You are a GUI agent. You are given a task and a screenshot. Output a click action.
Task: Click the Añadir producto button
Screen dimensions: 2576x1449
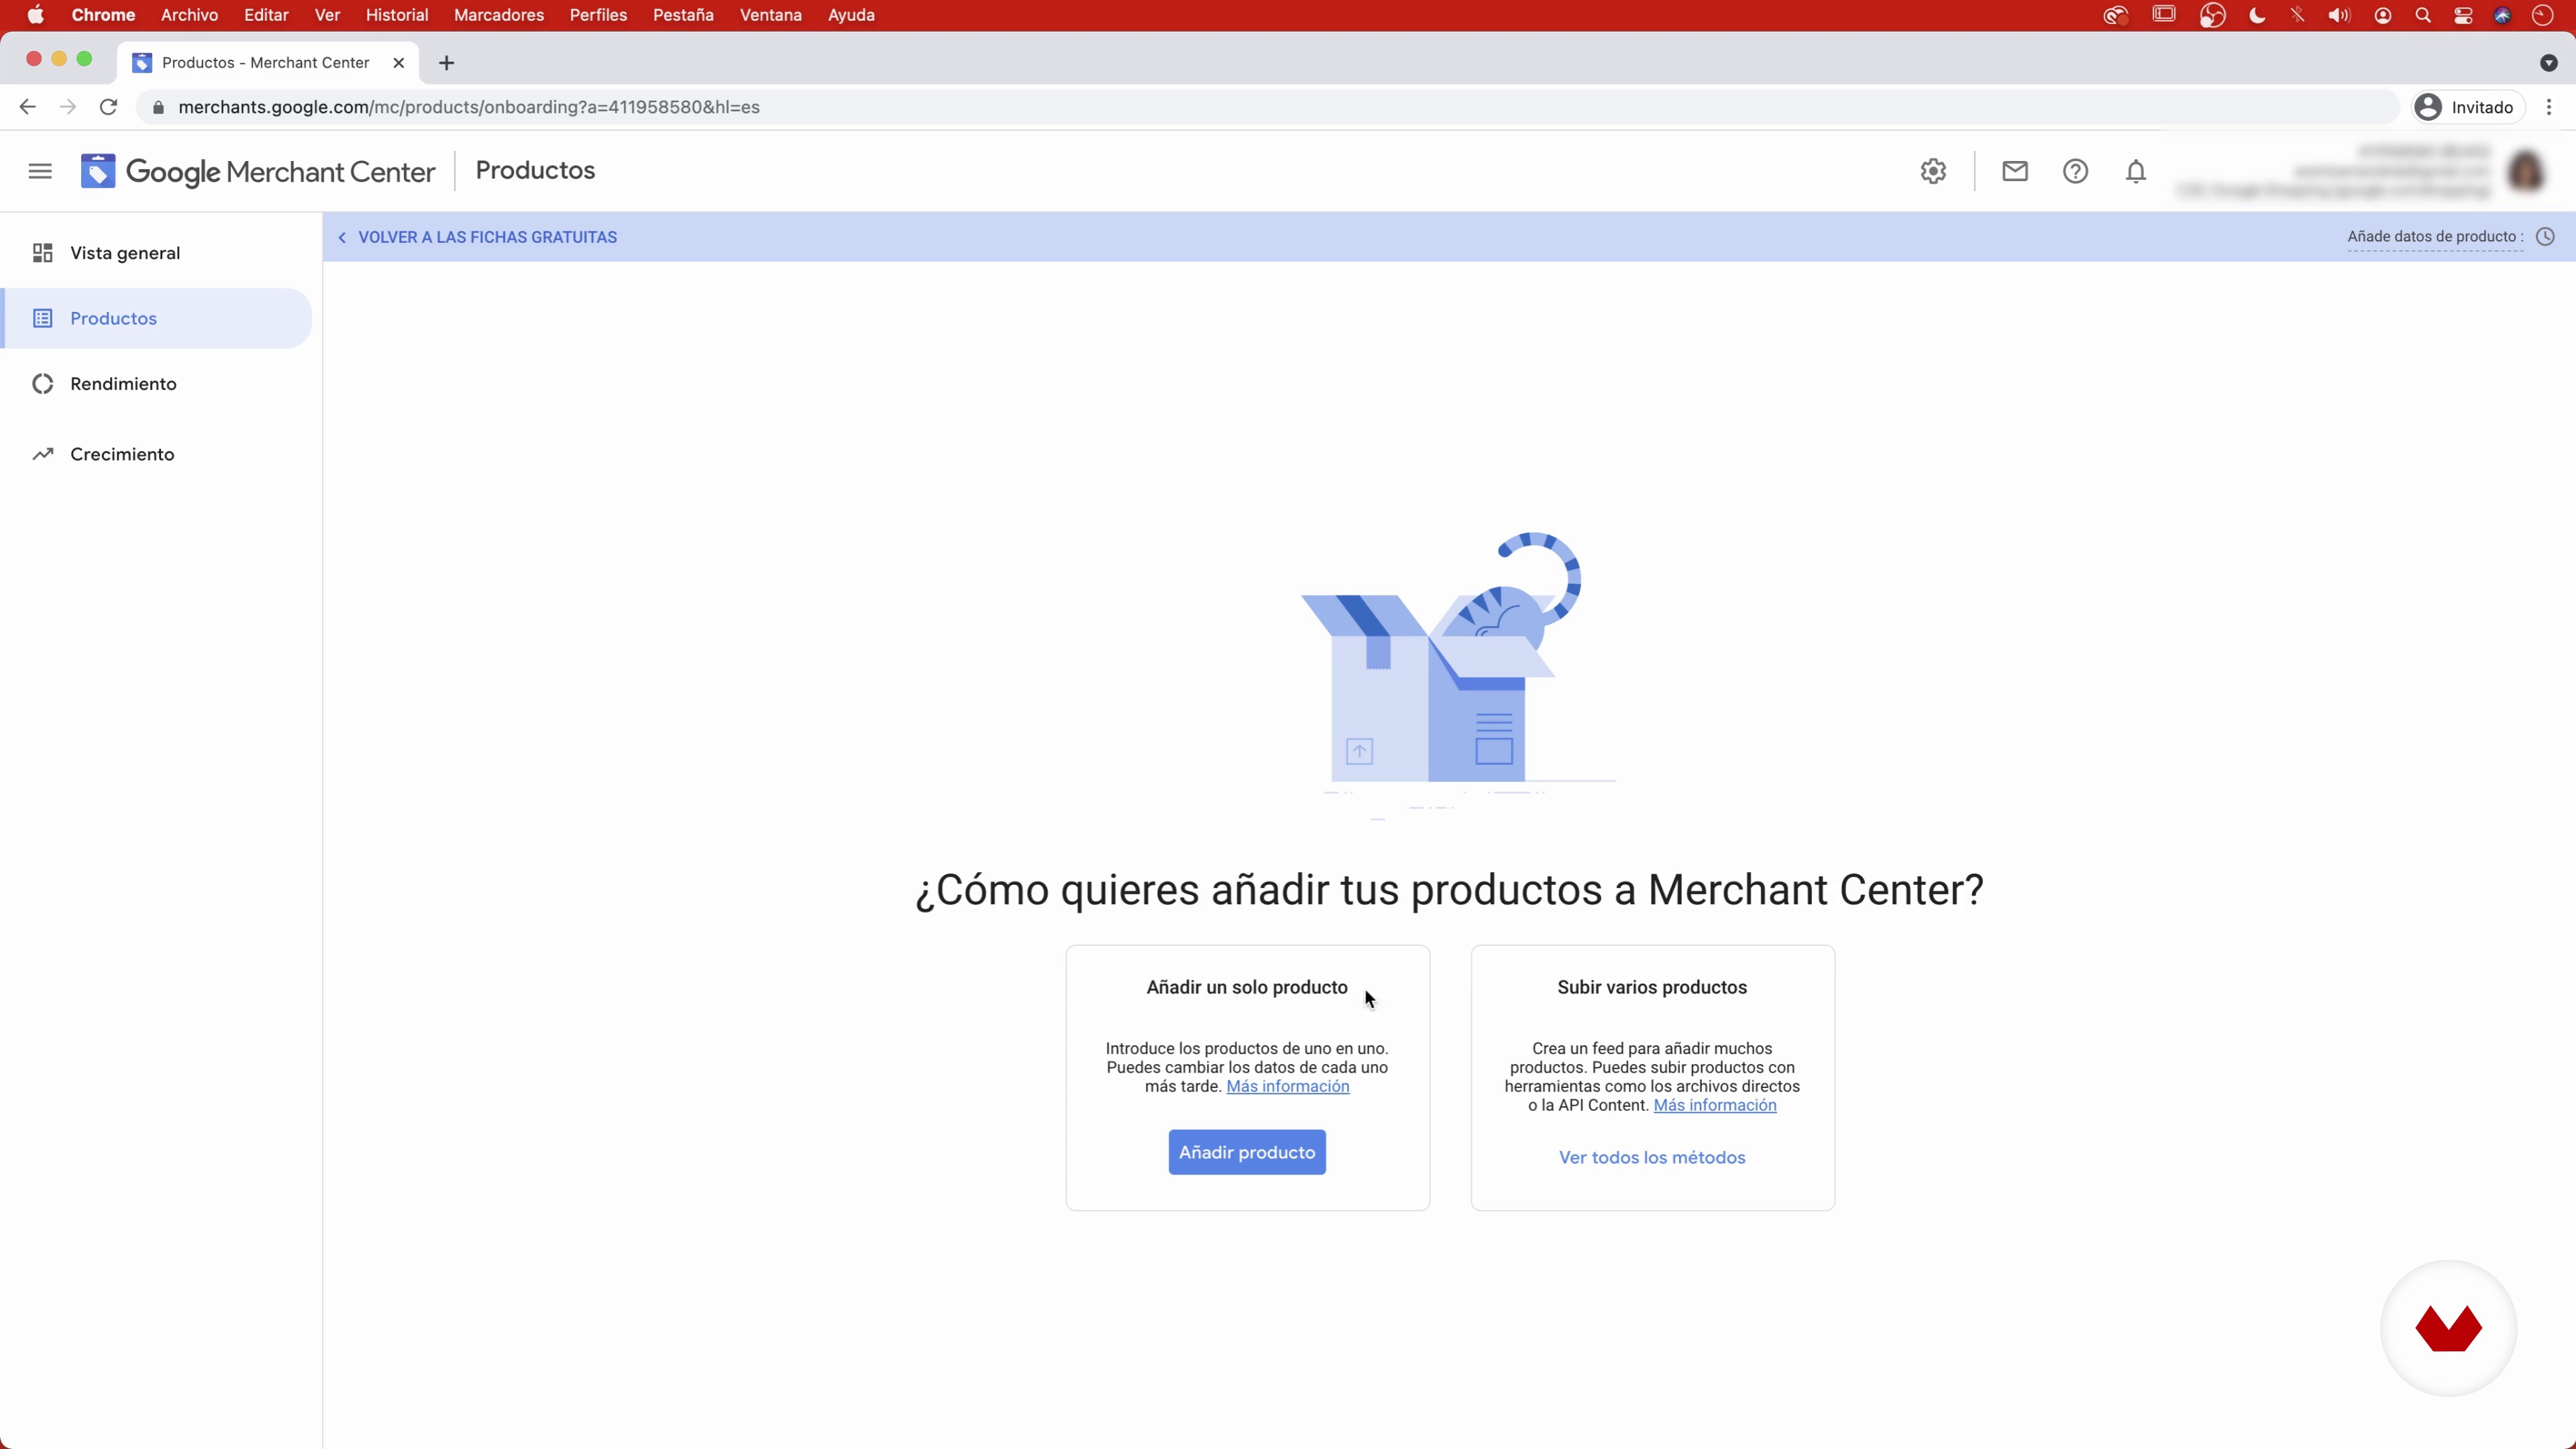[x=1247, y=1152]
